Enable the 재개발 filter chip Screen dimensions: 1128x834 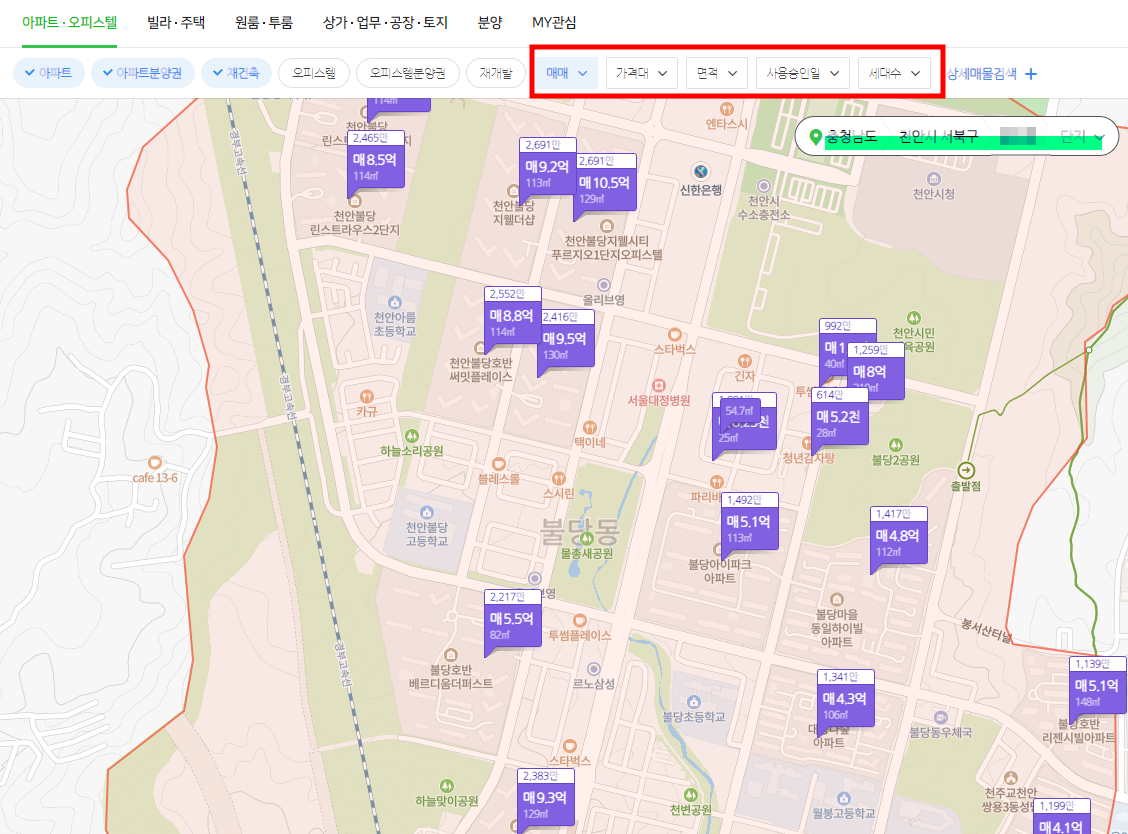[x=496, y=73]
